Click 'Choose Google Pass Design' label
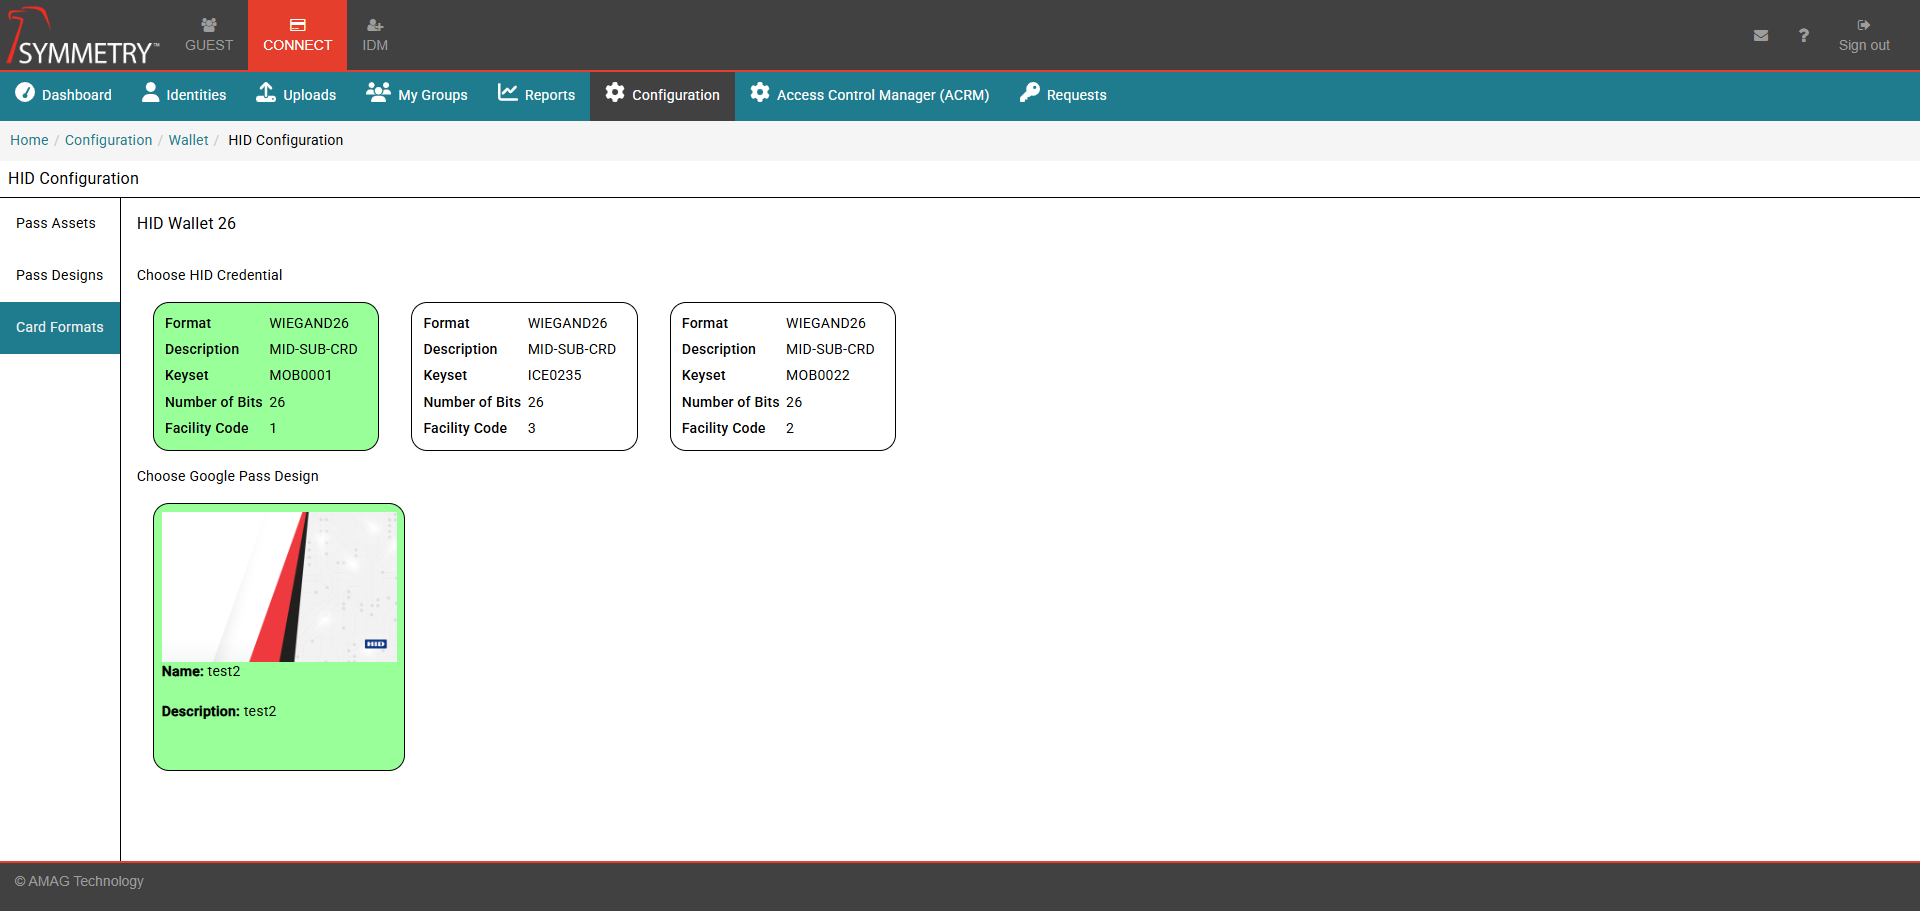Image resolution: width=1920 pixels, height=911 pixels. (228, 476)
